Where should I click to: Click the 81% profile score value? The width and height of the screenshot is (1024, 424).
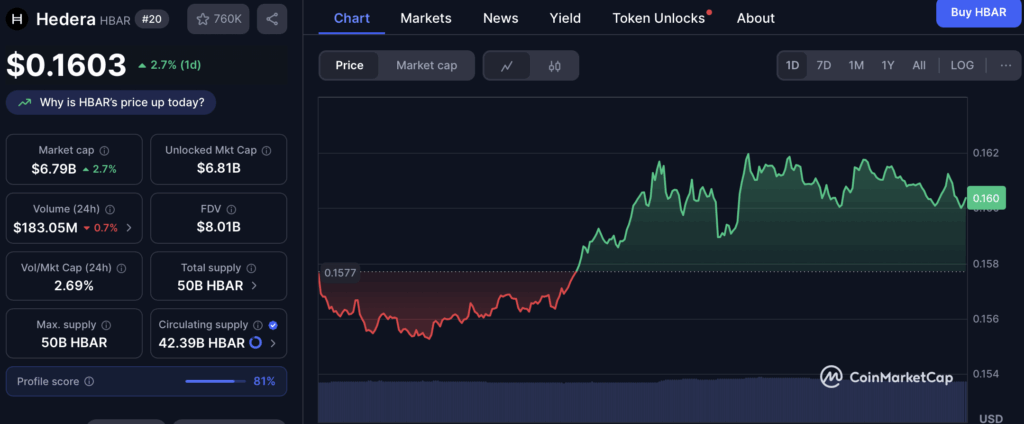(x=264, y=381)
